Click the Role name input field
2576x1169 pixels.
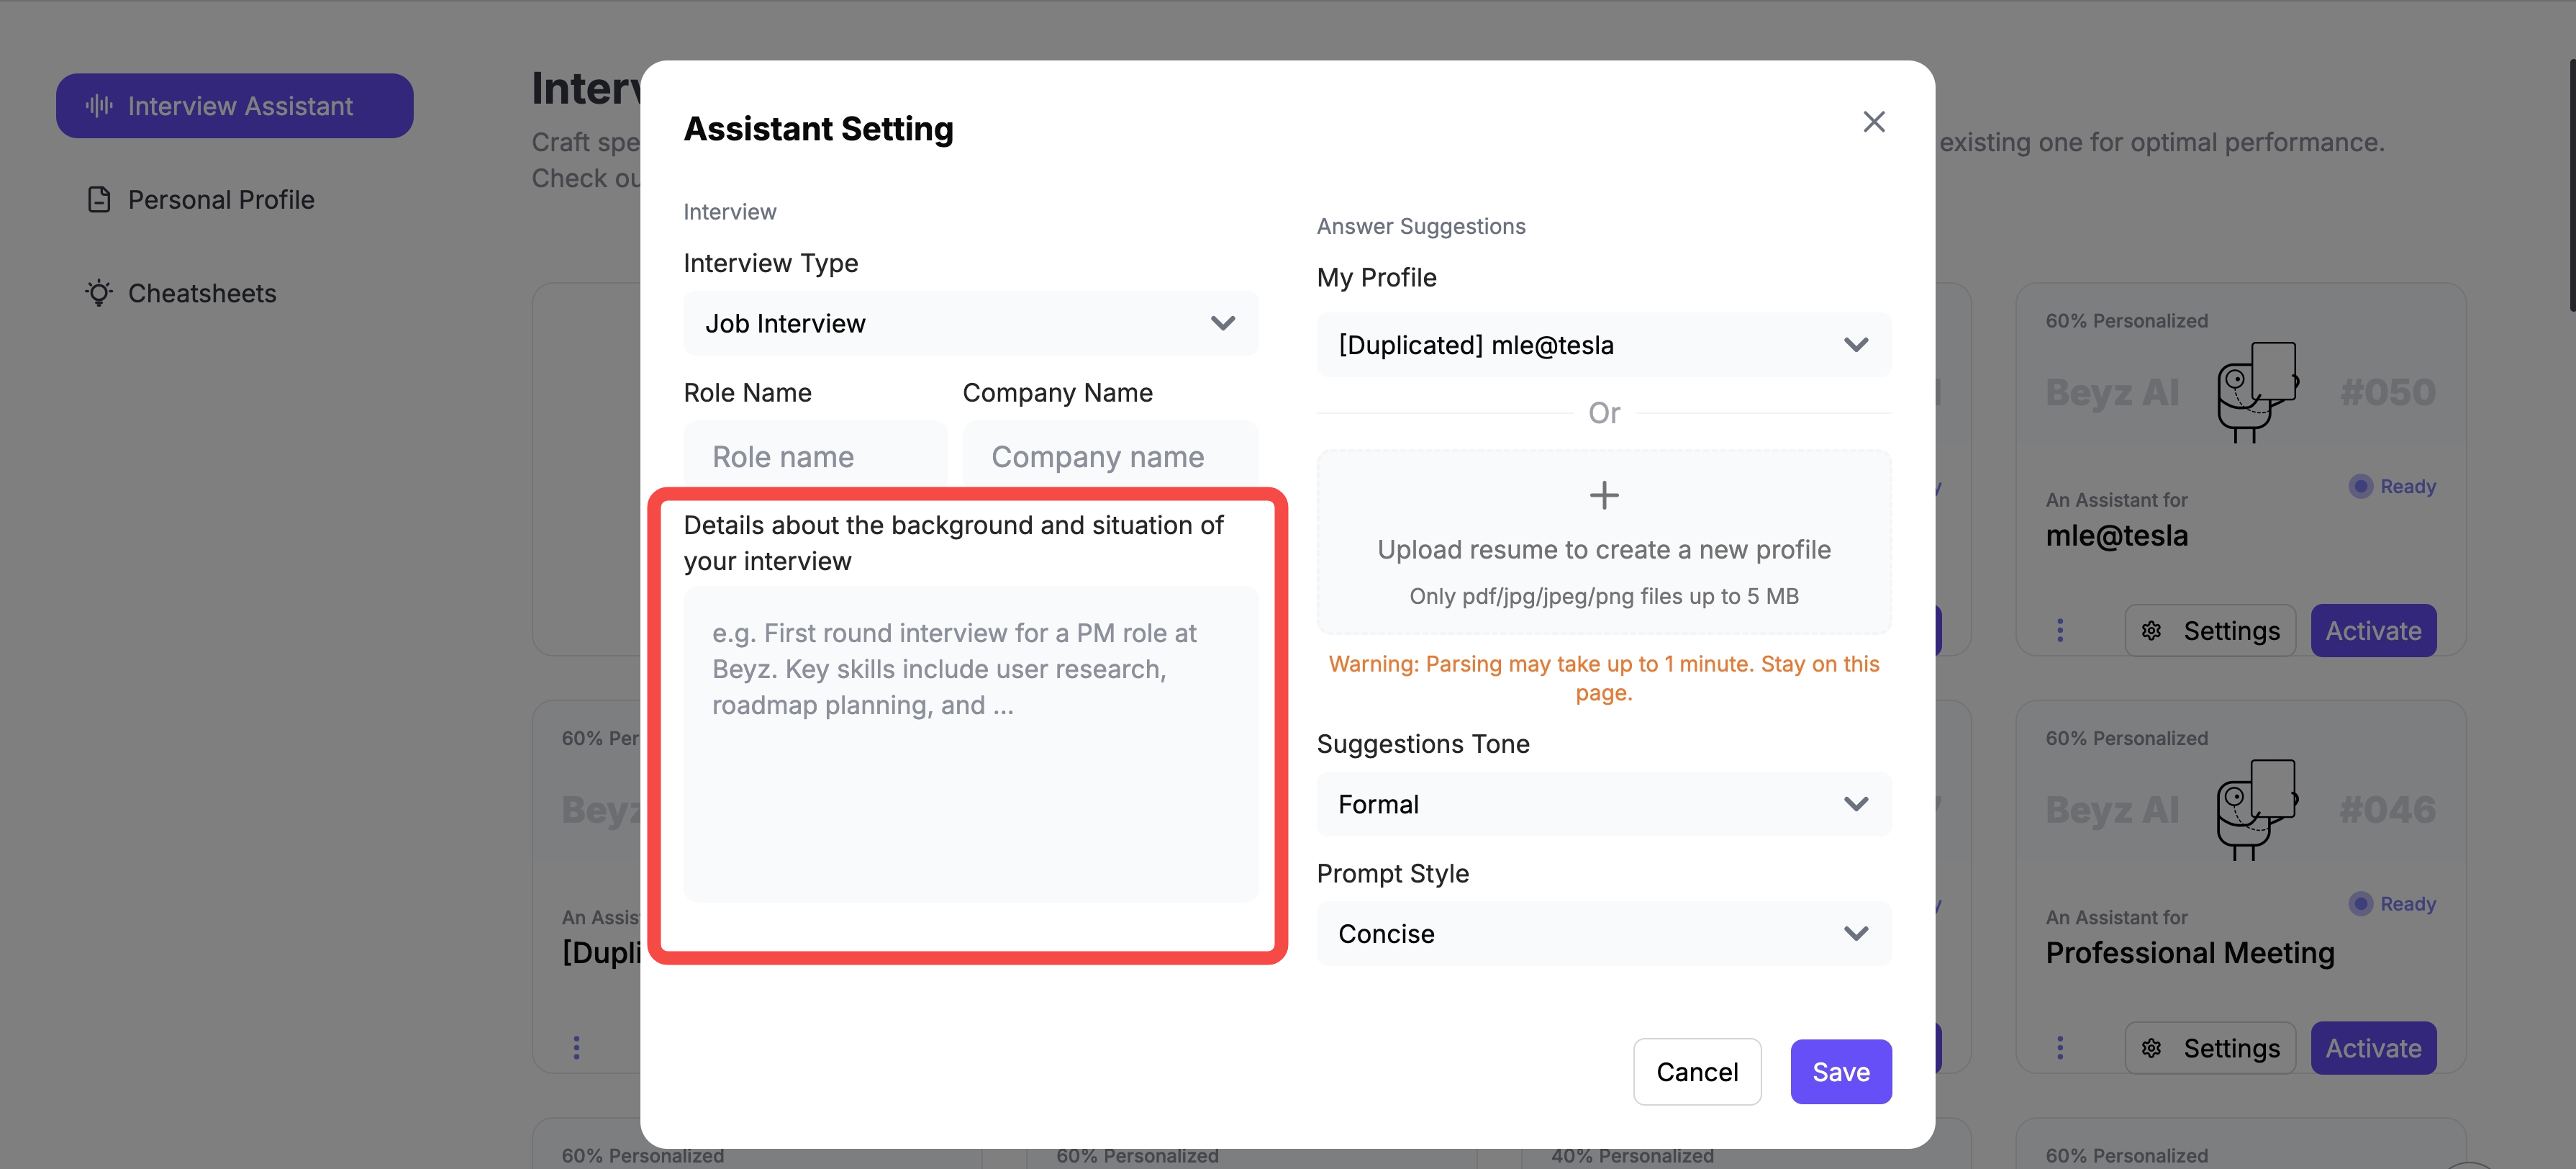[x=815, y=456]
